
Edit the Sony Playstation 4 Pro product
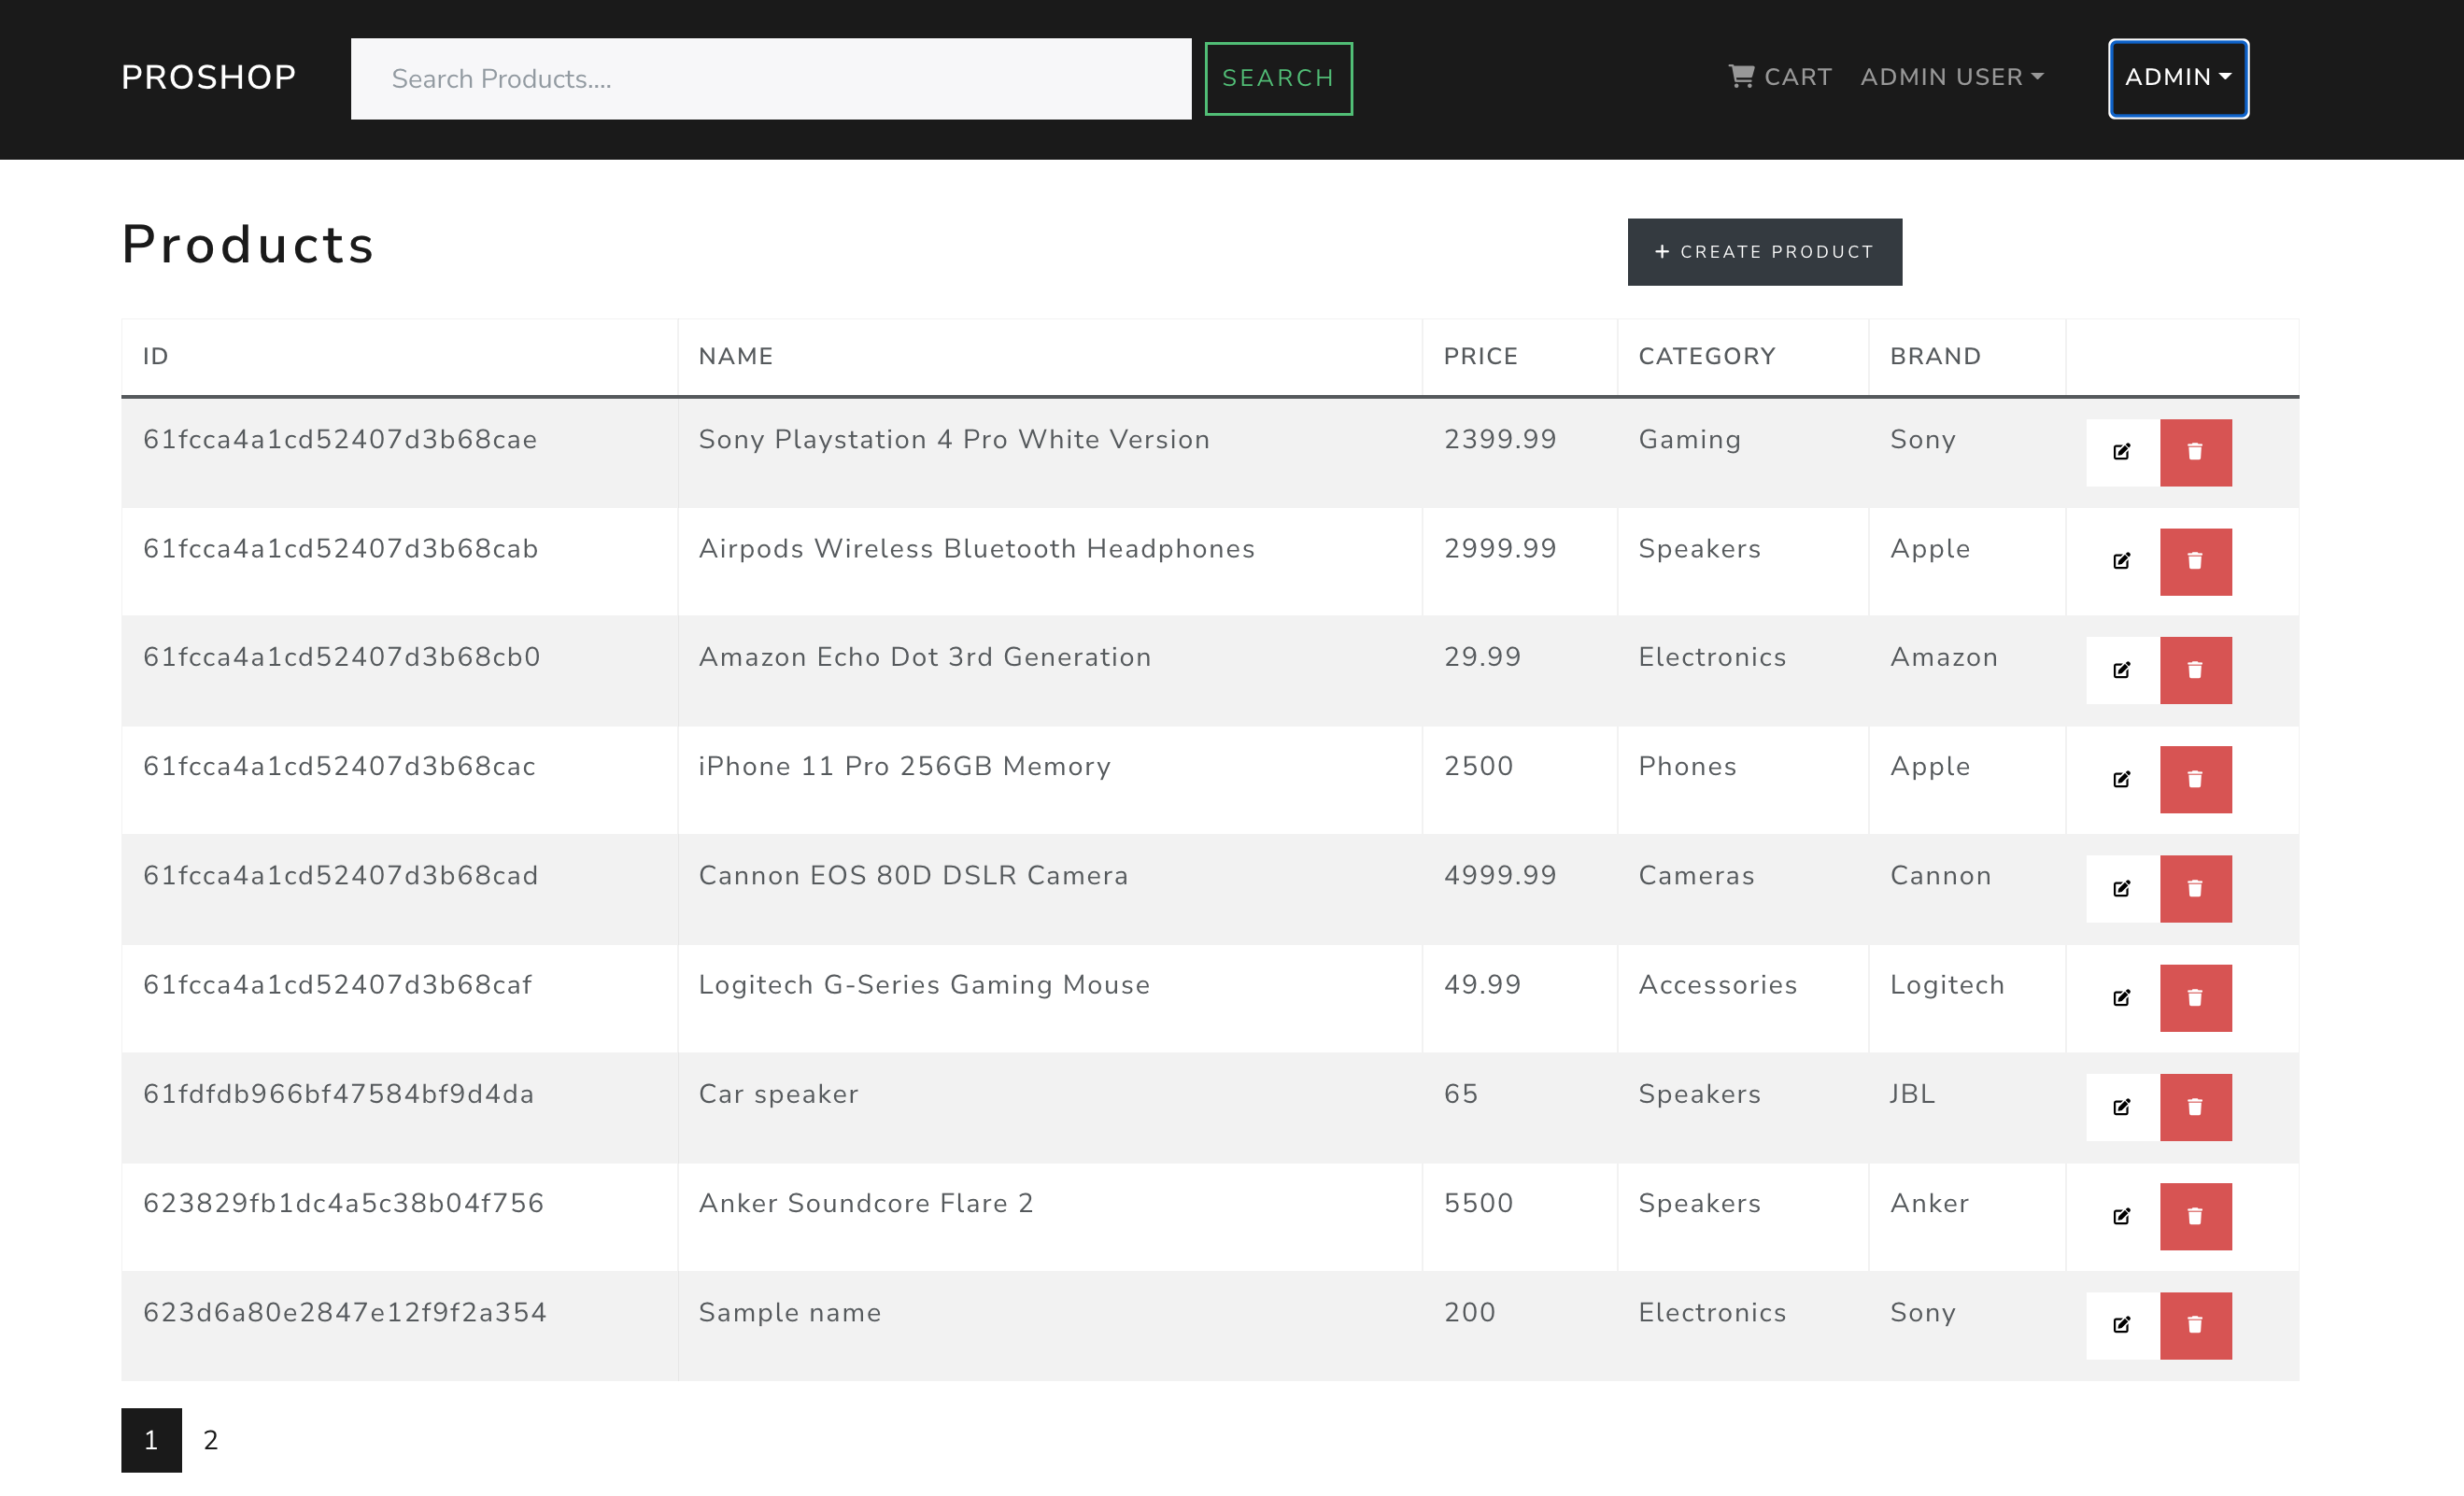click(2122, 452)
